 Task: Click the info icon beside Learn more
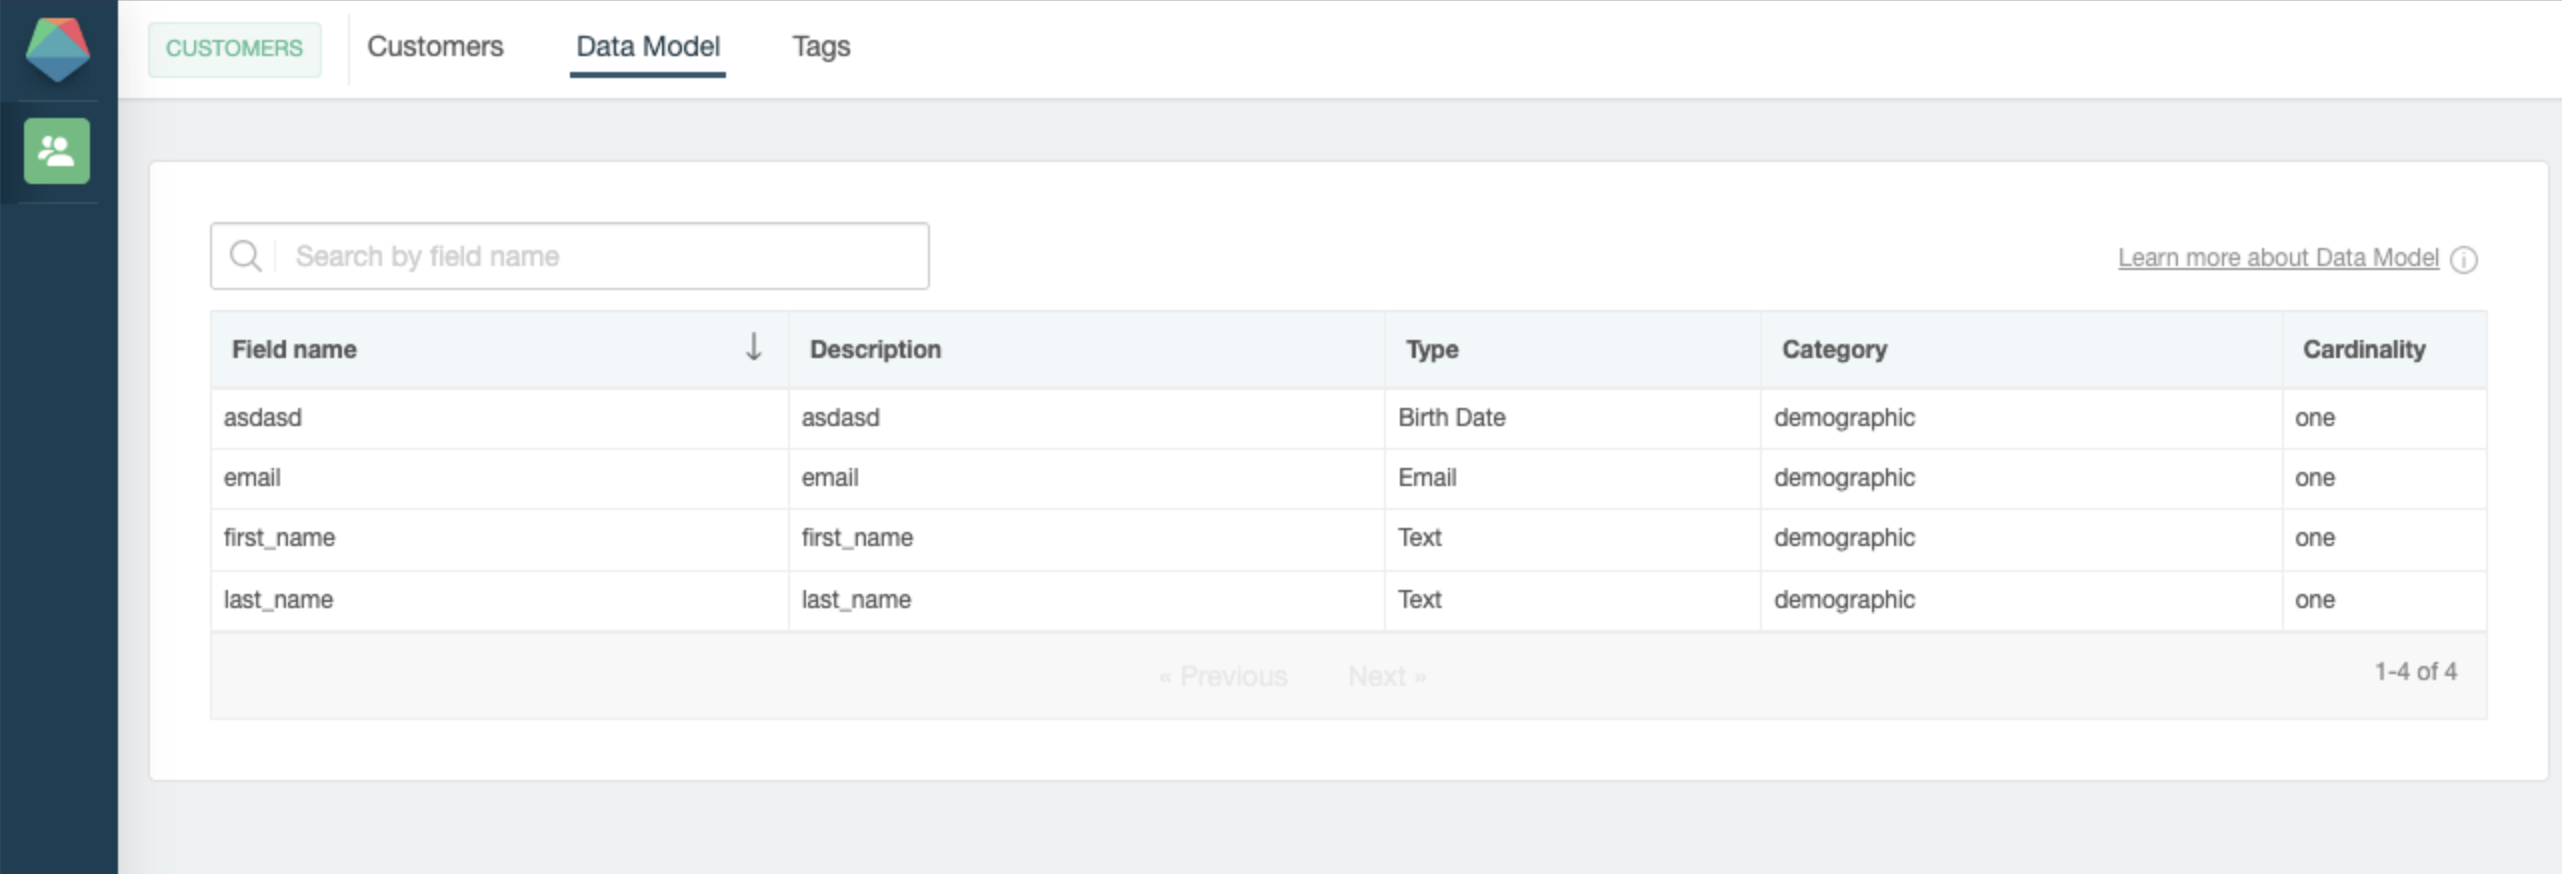tap(2464, 260)
